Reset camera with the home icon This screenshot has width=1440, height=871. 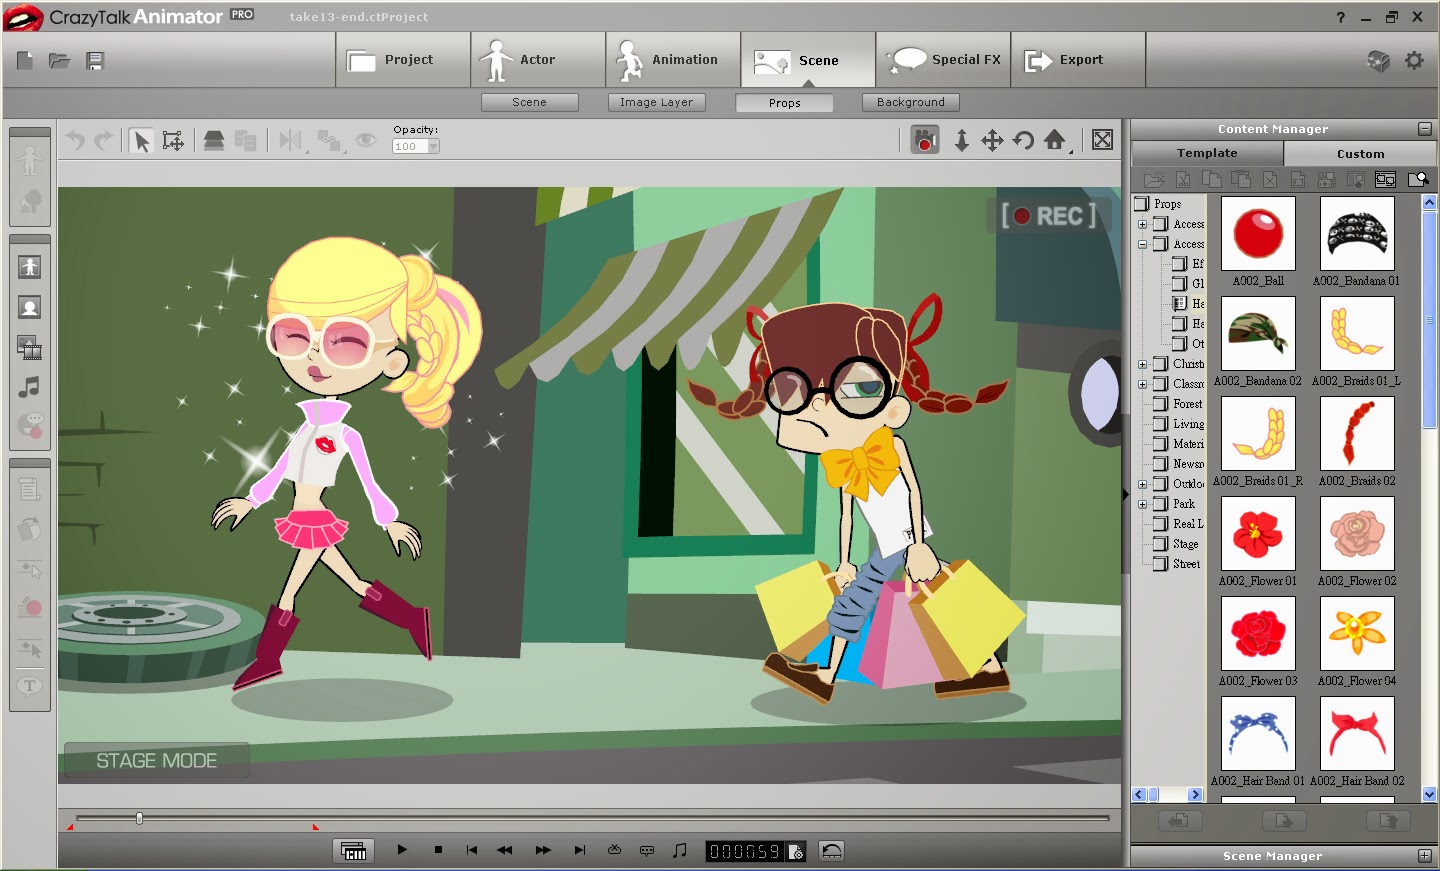(1055, 140)
